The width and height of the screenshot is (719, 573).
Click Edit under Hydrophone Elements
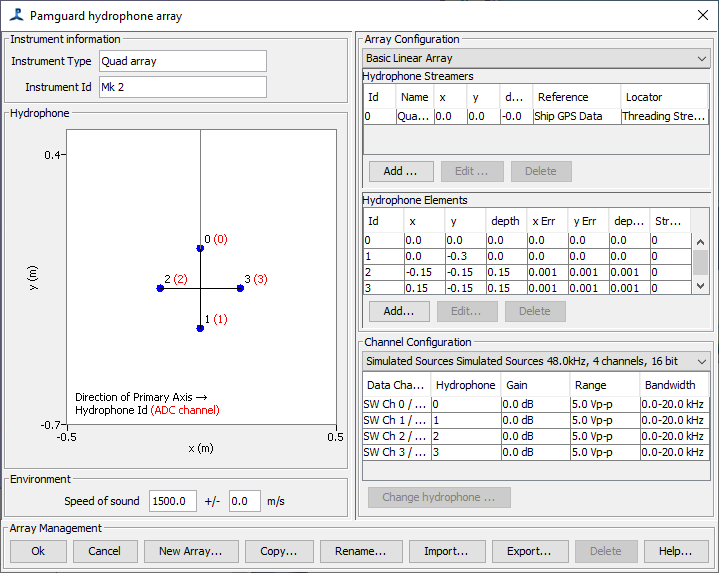pos(466,311)
